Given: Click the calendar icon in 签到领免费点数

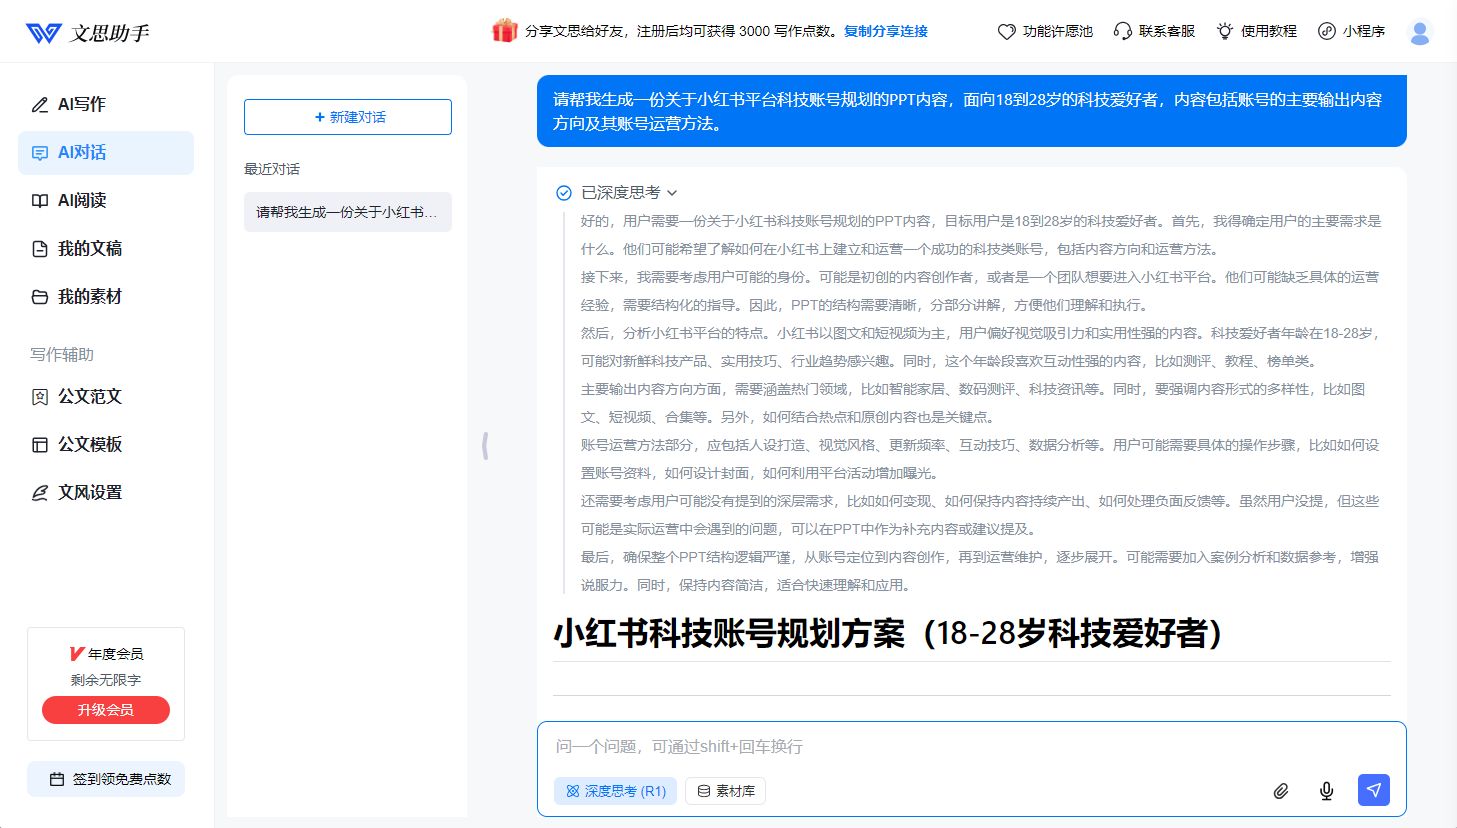Looking at the screenshot, I should pos(57,779).
